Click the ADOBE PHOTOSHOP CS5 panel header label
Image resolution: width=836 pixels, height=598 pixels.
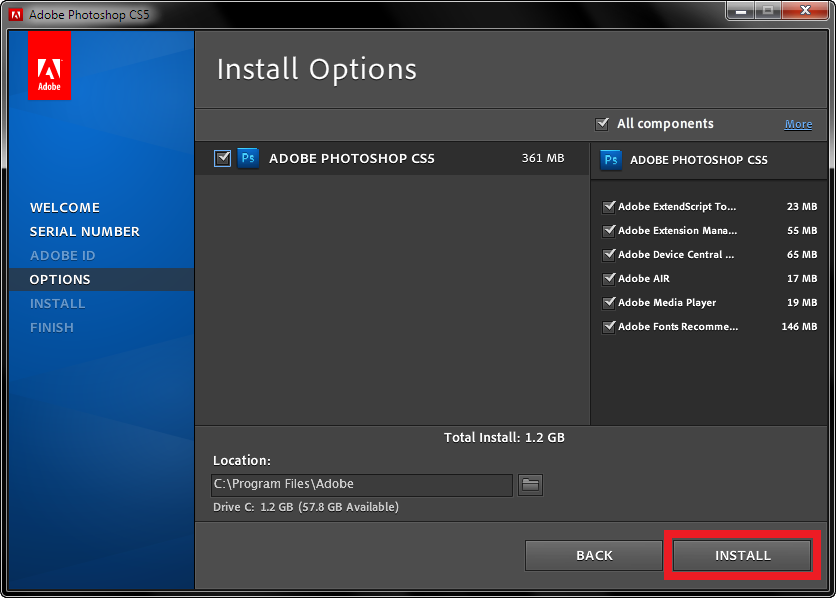pyautogui.click(x=698, y=160)
